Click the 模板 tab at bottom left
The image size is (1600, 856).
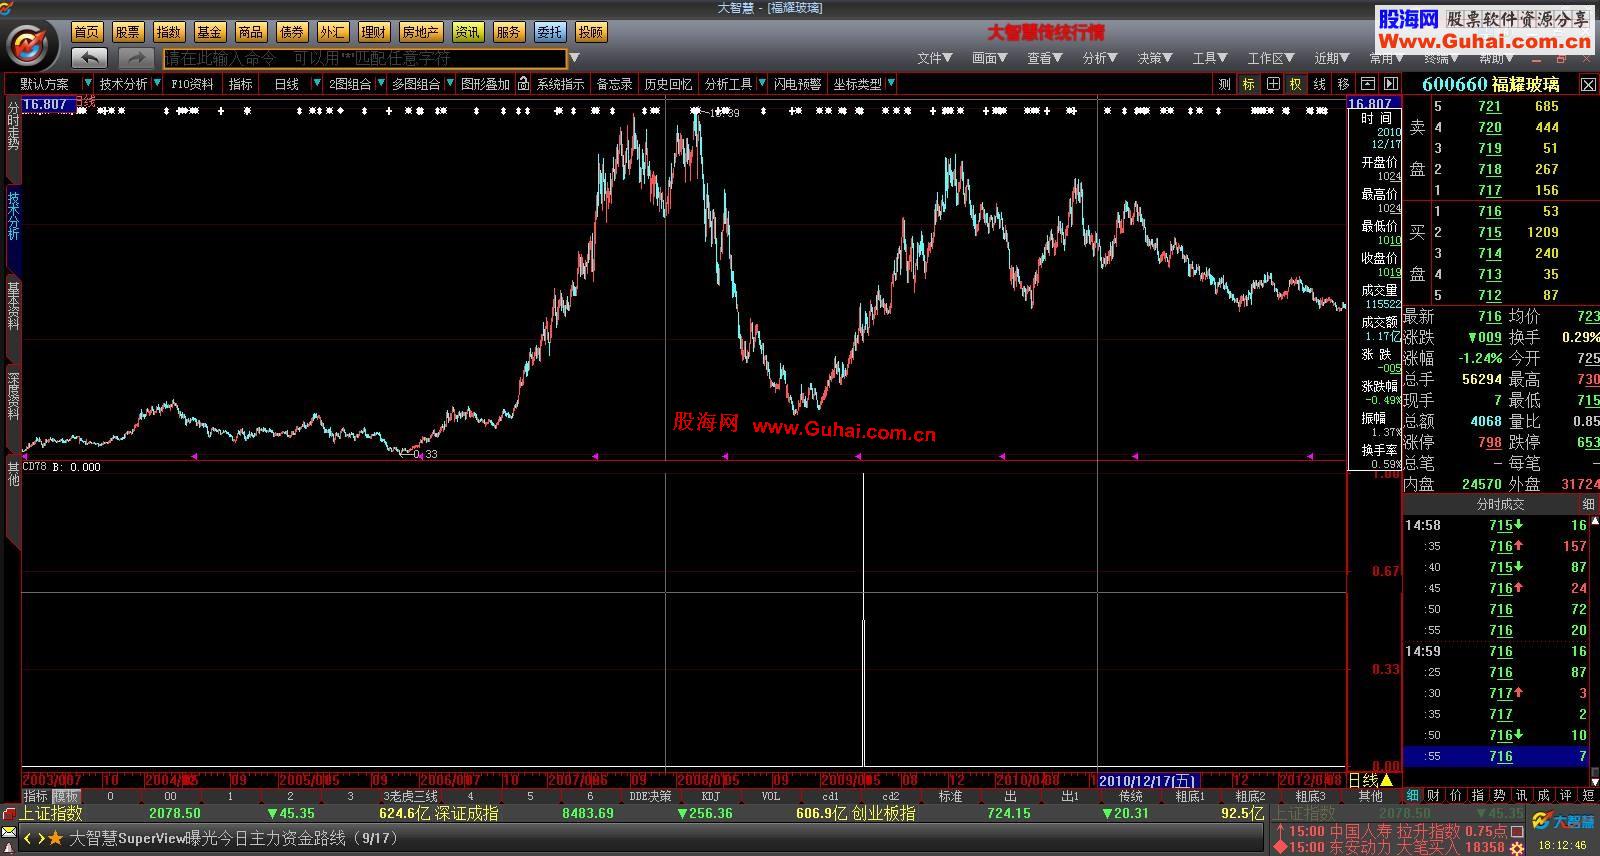click(x=66, y=796)
